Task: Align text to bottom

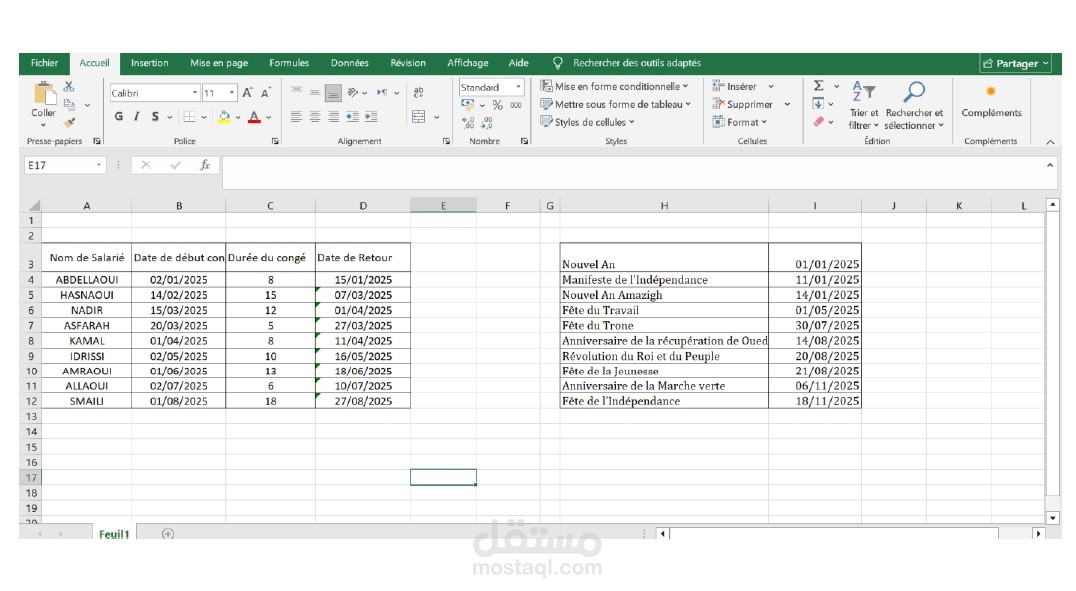Action: click(333, 92)
